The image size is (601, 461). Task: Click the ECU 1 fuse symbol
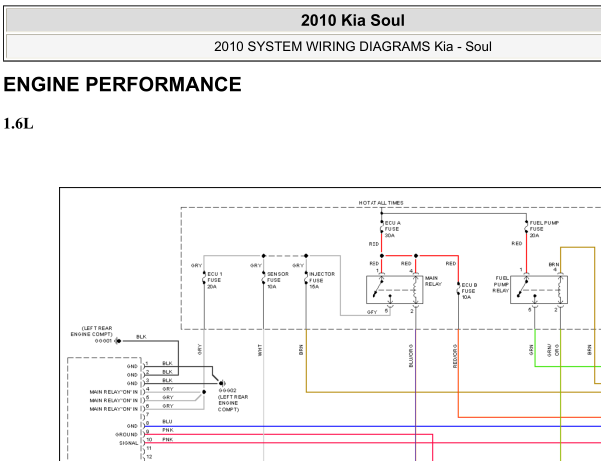204,280
